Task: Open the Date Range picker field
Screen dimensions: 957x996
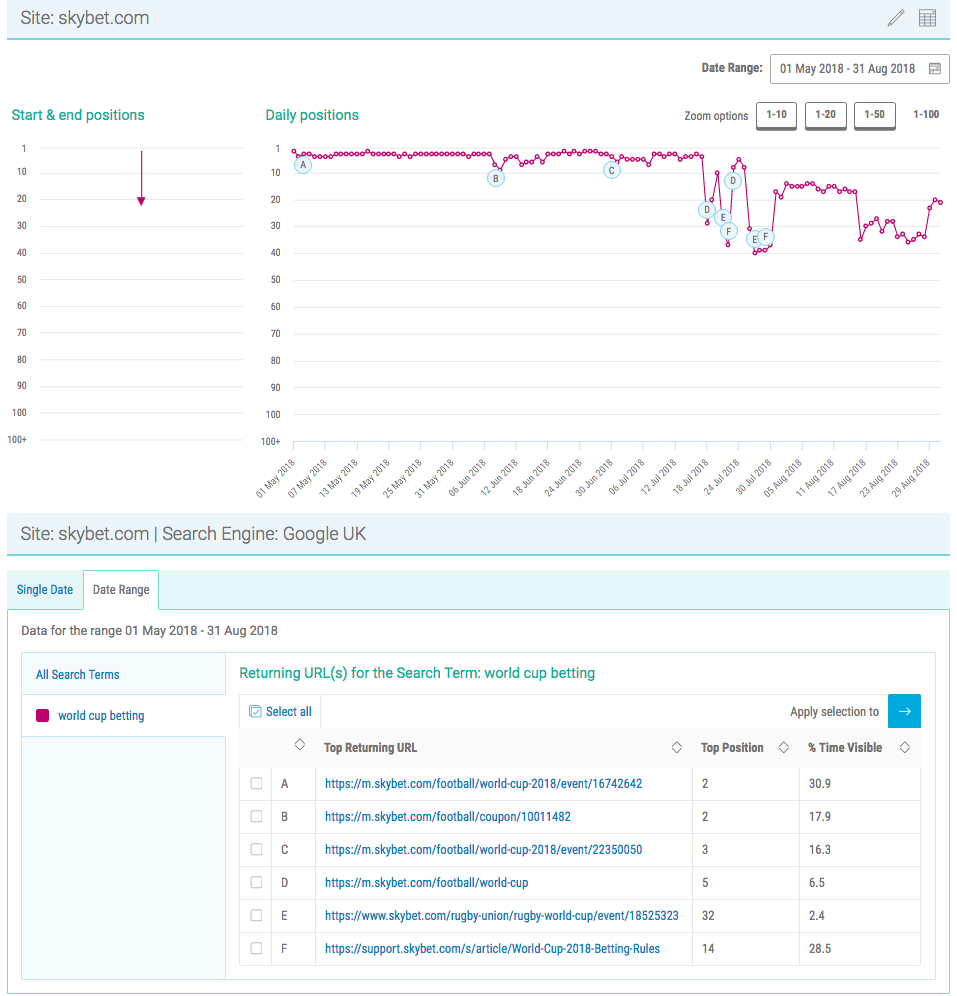Action: pos(860,69)
